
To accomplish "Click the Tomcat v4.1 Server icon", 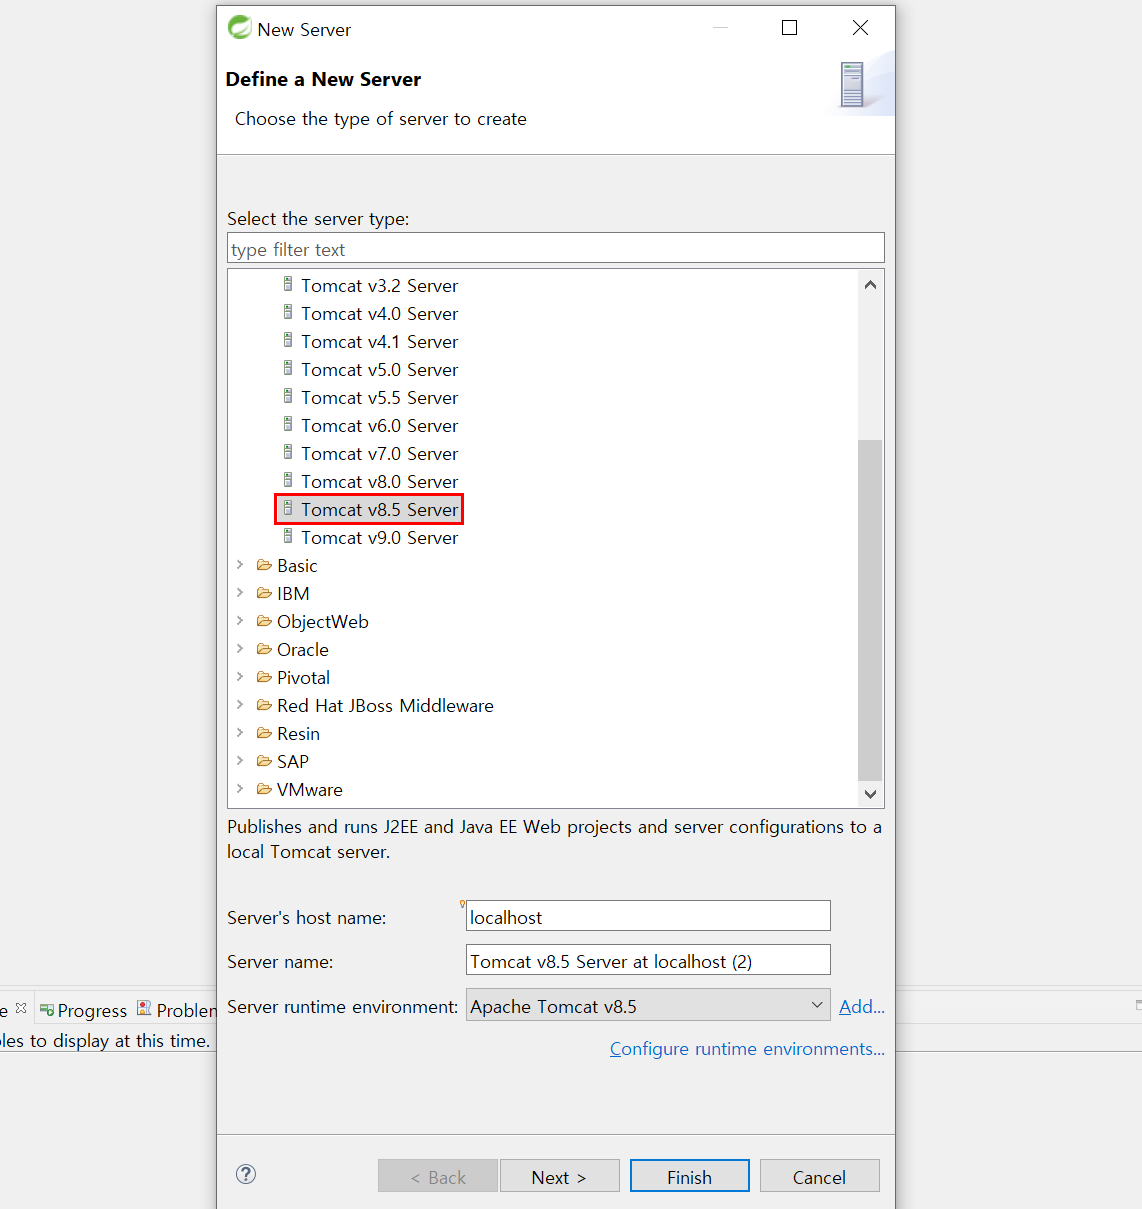I will 288,341.
